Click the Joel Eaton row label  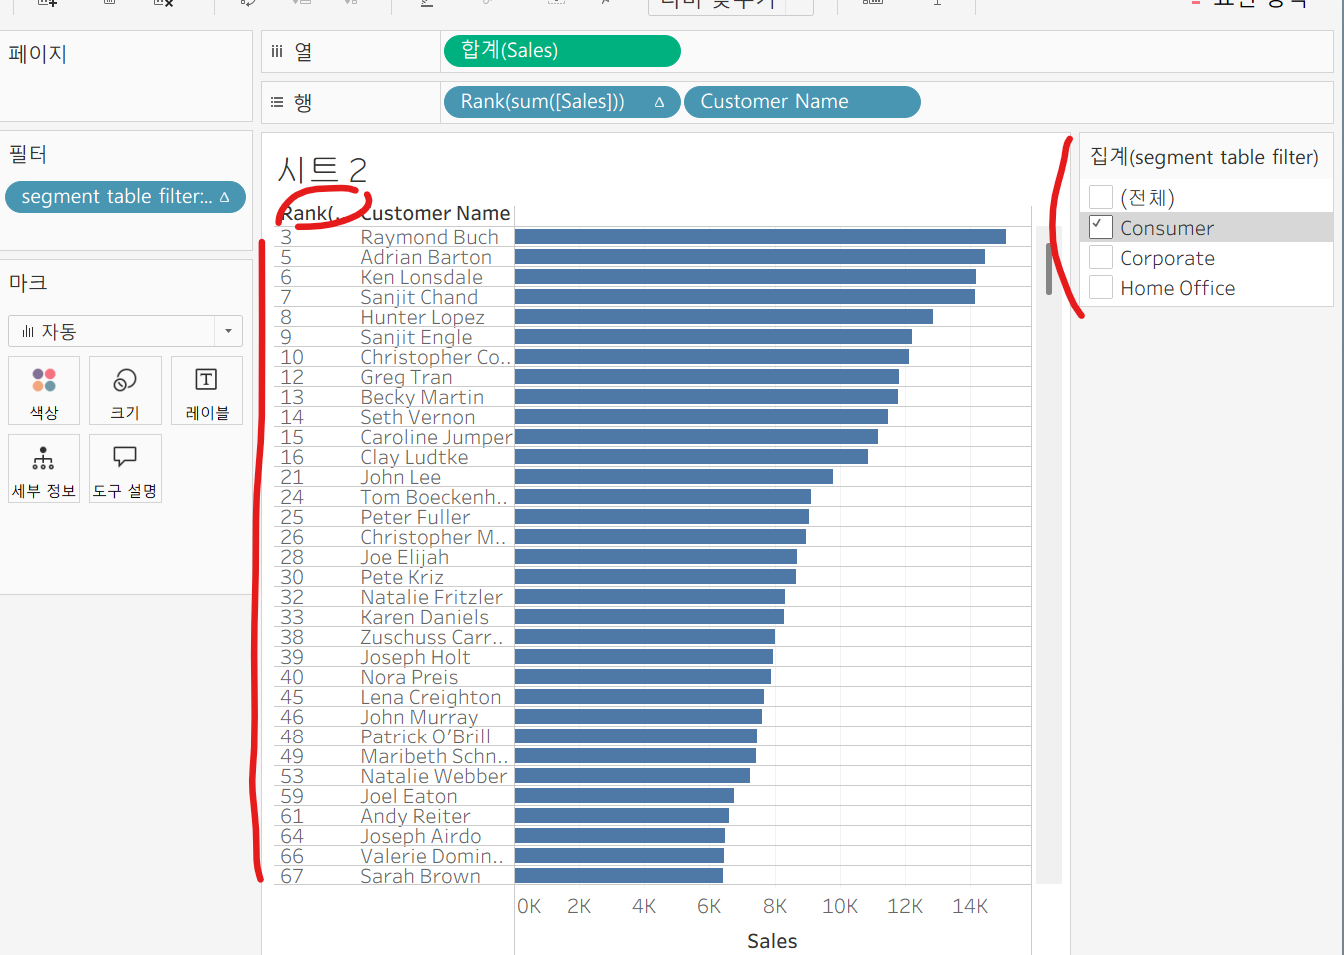(x=409, y=796)
